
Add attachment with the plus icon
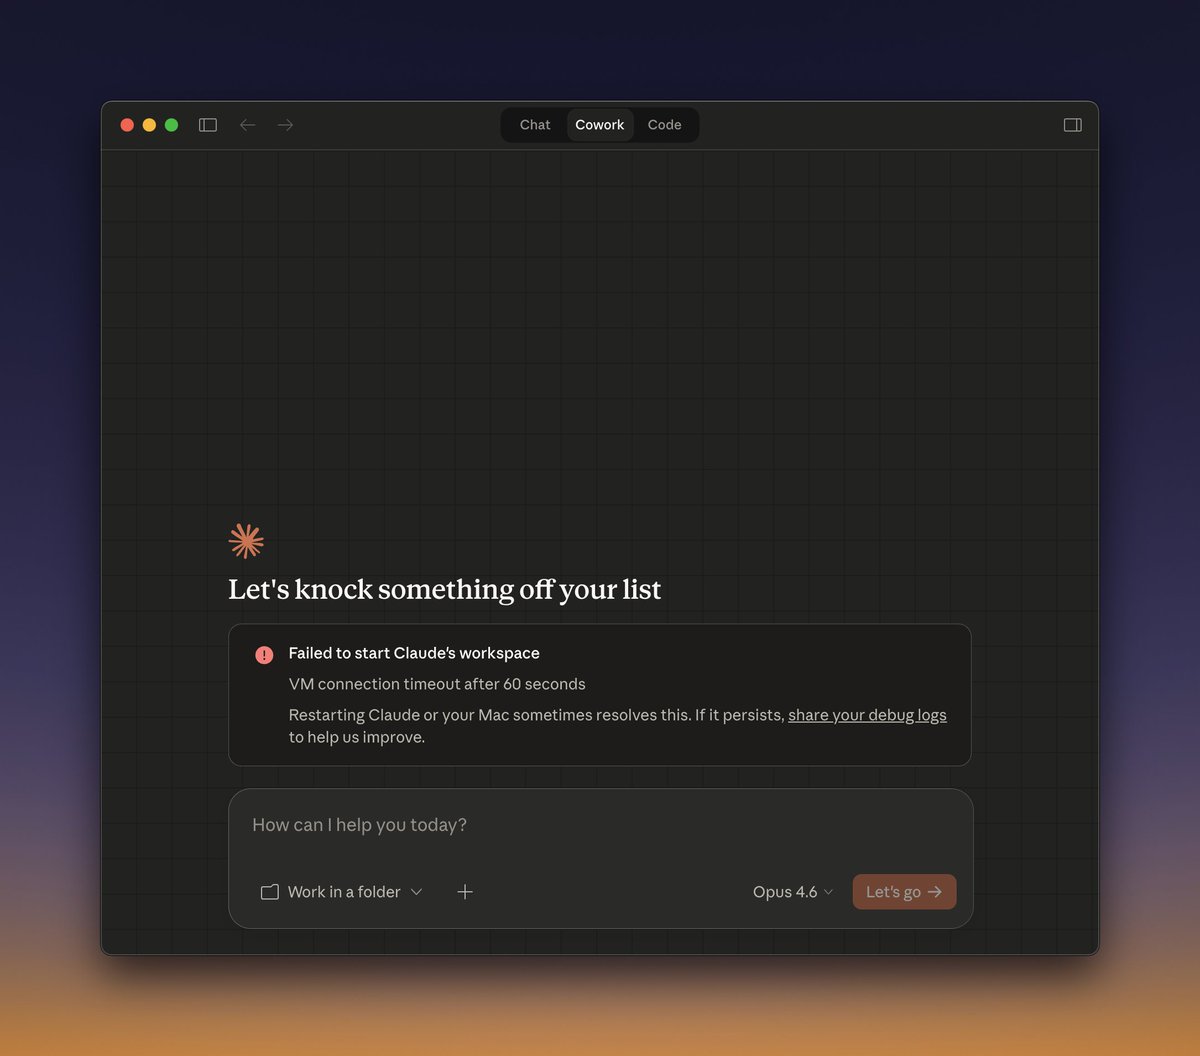point(465,892)
